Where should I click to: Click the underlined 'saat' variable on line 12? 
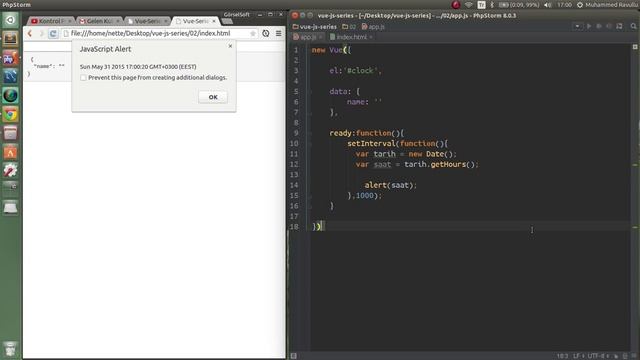(382, 164)
